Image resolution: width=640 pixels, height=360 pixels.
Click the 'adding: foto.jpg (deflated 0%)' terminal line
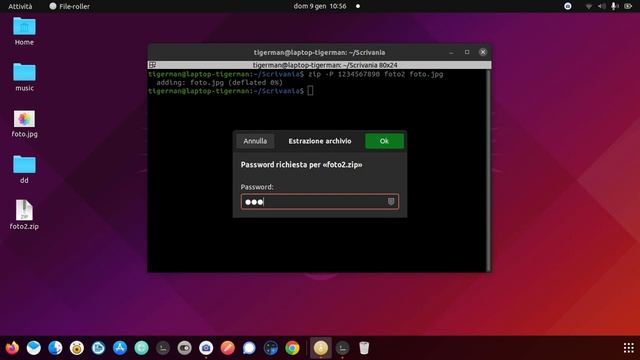[219, 82]
